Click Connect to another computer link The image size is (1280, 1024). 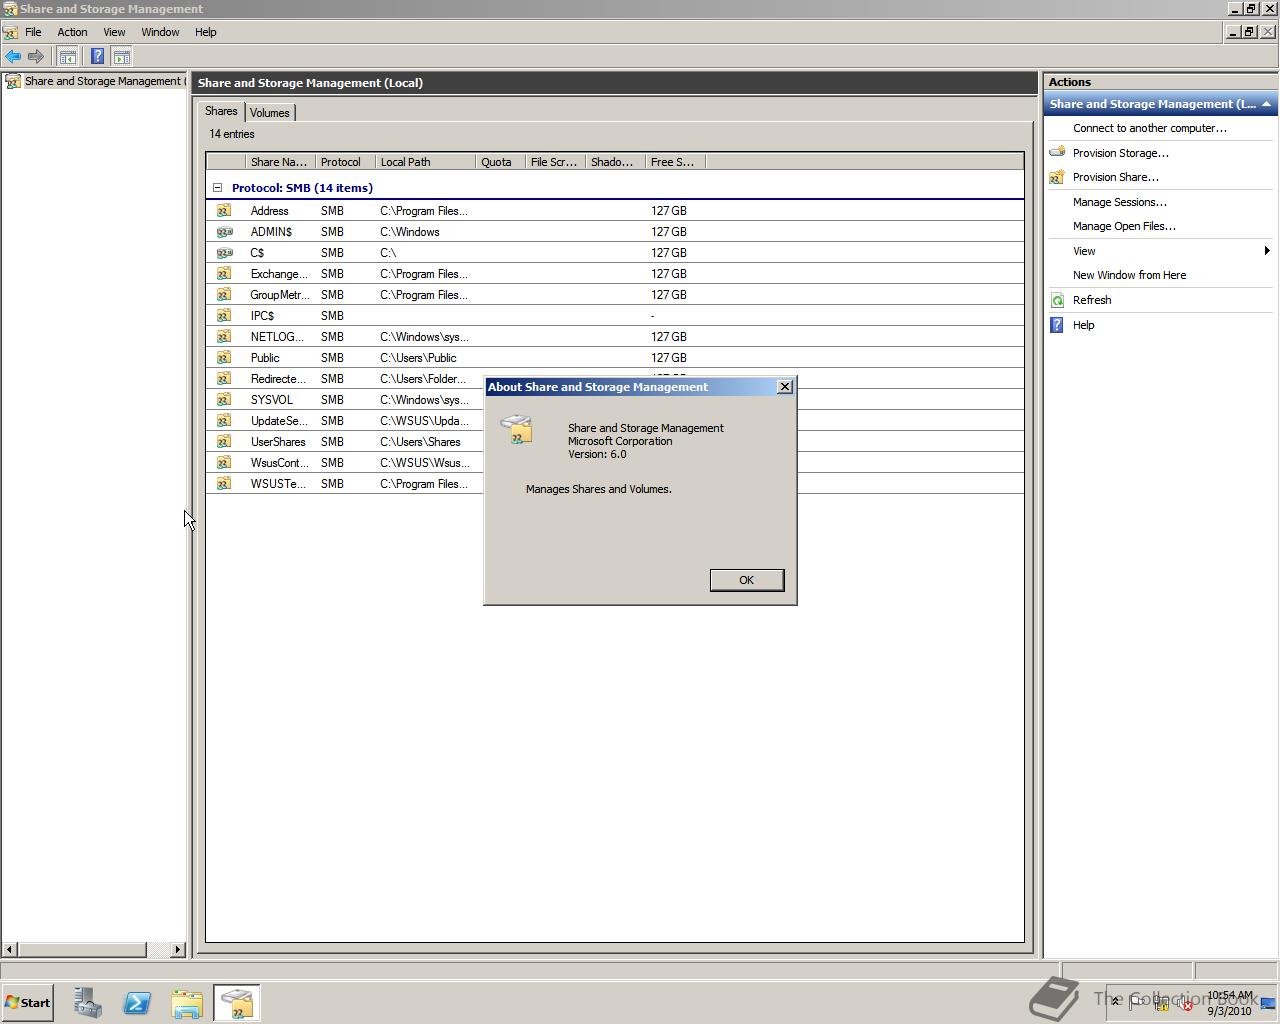pyautogui.click(x=1149, y=128)
